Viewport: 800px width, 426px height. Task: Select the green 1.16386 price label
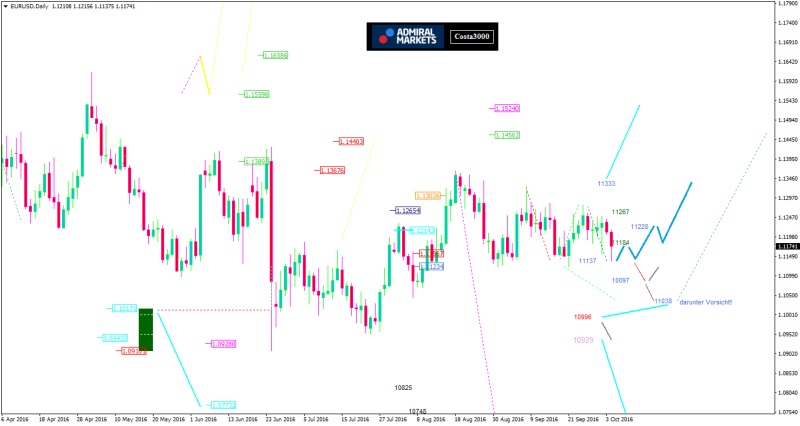tap(275, 56)
